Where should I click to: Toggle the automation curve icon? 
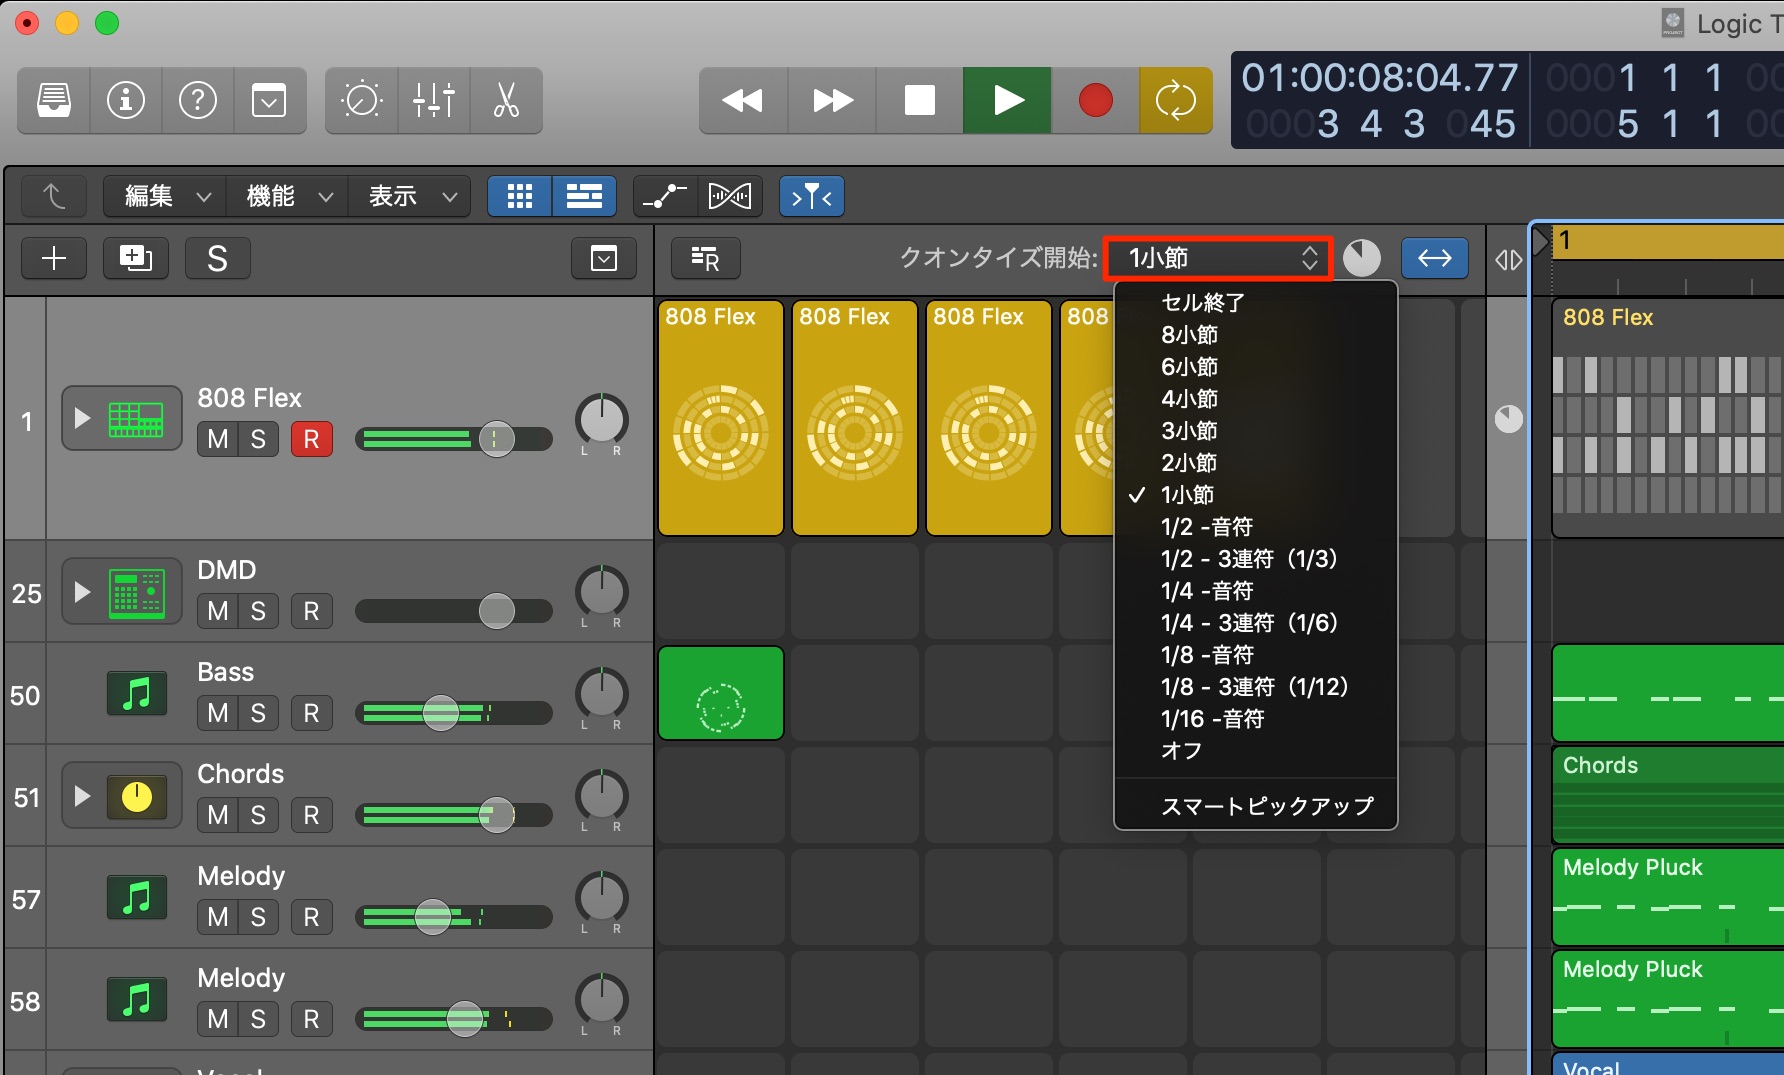665,196
